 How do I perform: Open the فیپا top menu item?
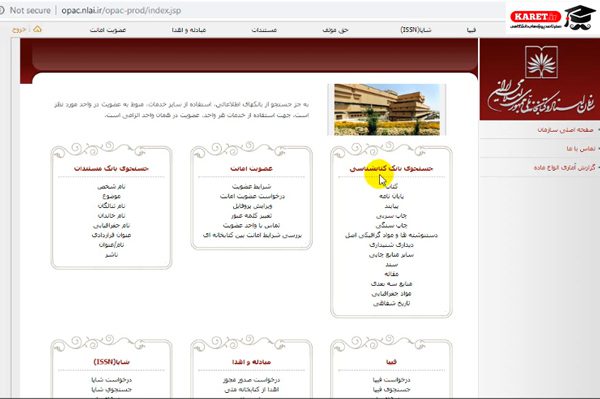pos(471,30)
